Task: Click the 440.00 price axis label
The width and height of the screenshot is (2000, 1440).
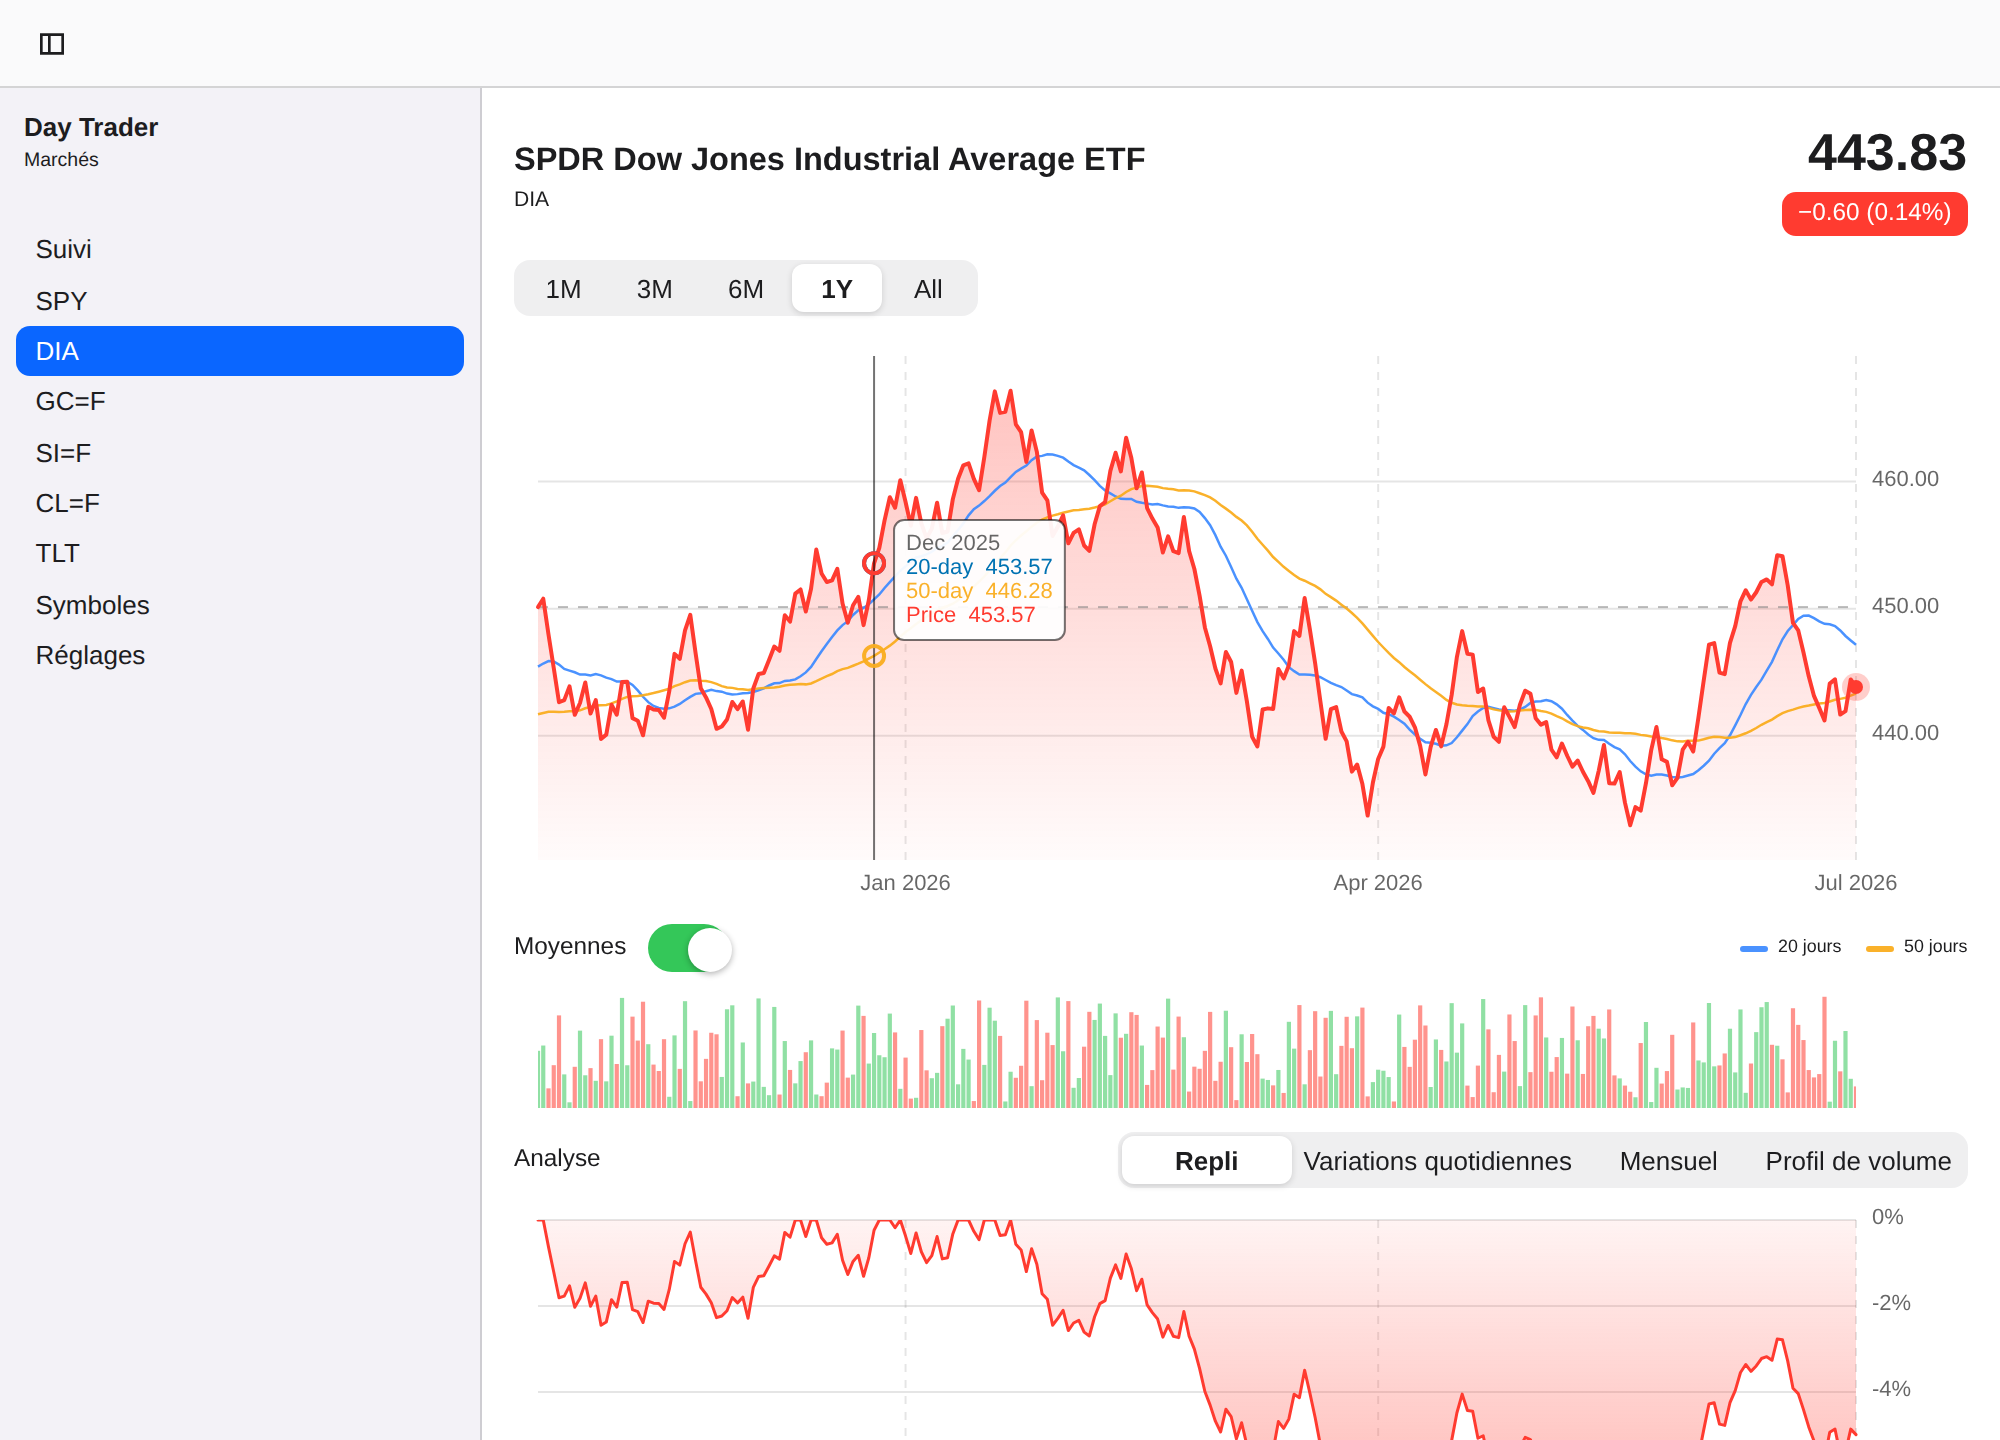Action: [1905, 733]
